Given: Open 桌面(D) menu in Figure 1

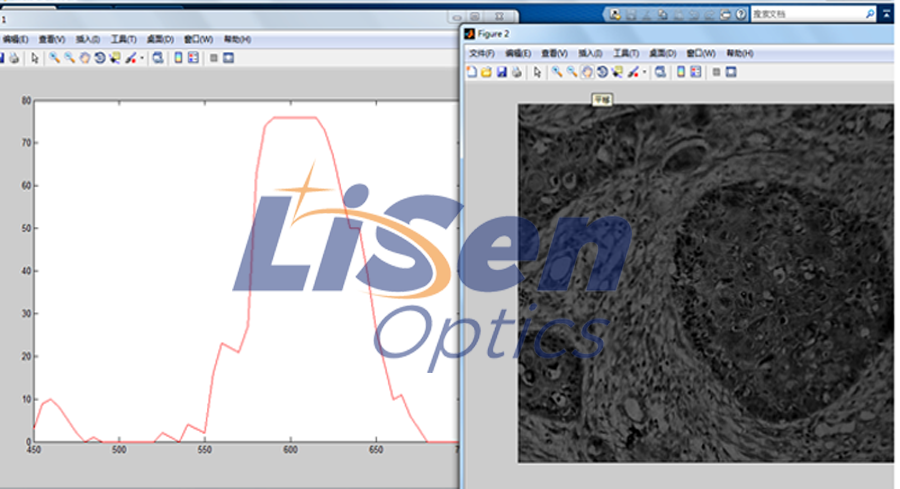Looking at the screenshot, I should (160, 40).
